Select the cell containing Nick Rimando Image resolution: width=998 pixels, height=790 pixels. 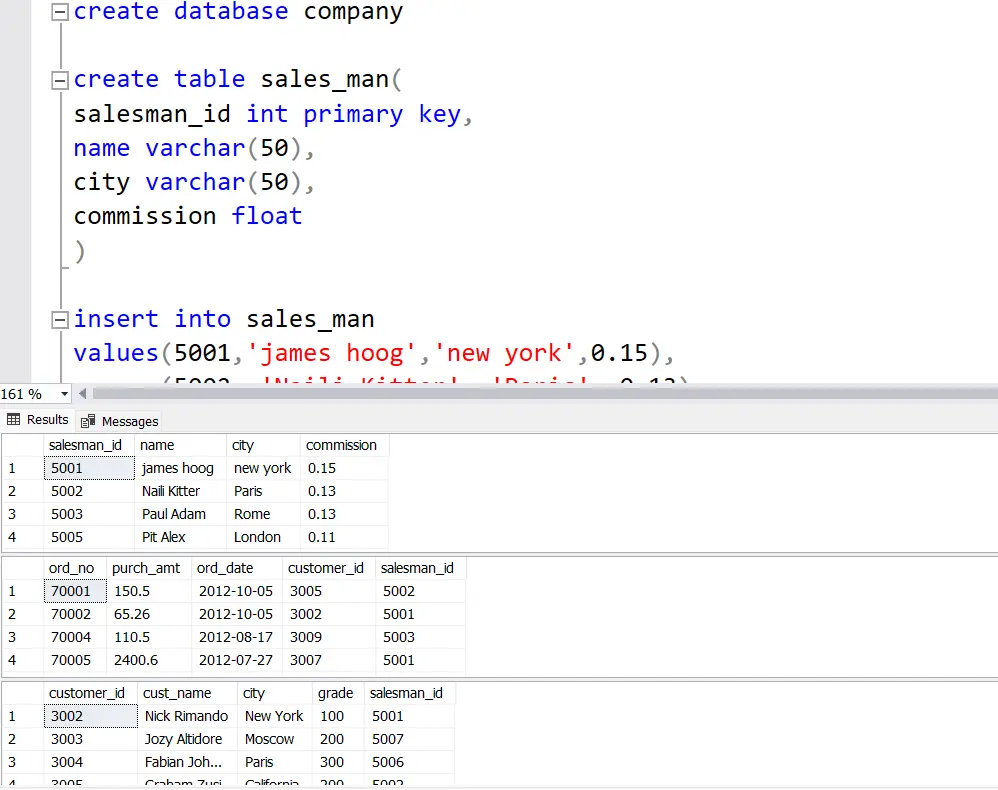186,715
